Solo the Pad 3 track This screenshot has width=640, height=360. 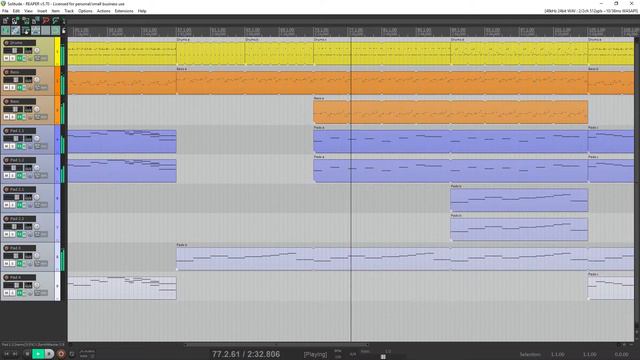(x=12, y=264)
